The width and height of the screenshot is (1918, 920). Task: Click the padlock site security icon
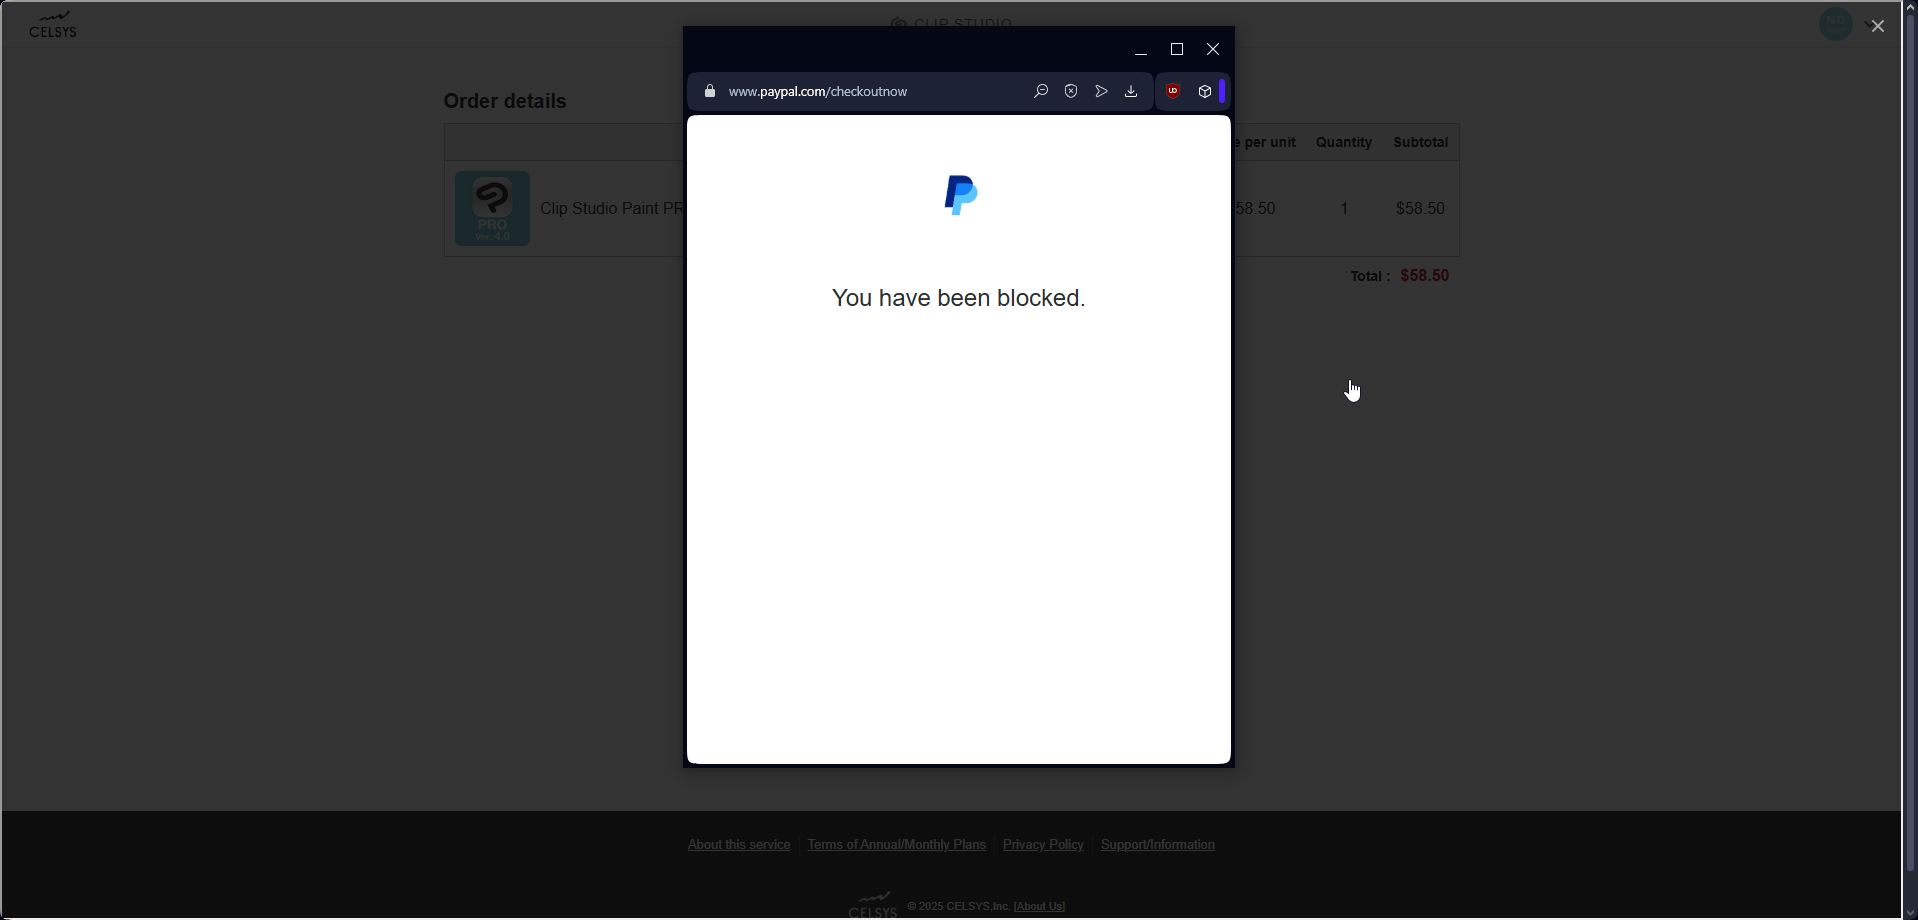pos(710,91)
